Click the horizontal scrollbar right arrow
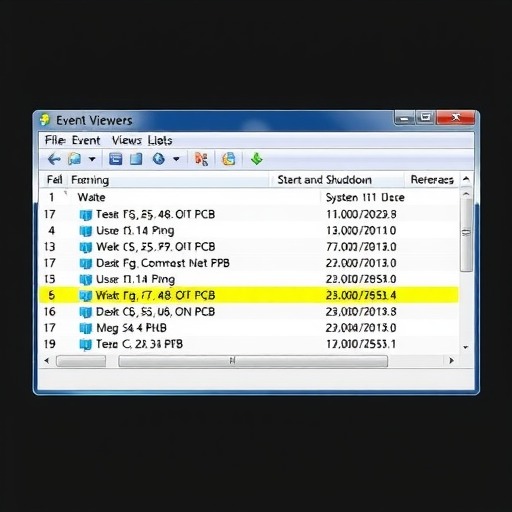This screenshot has width=512, height=512. [452, 360]
